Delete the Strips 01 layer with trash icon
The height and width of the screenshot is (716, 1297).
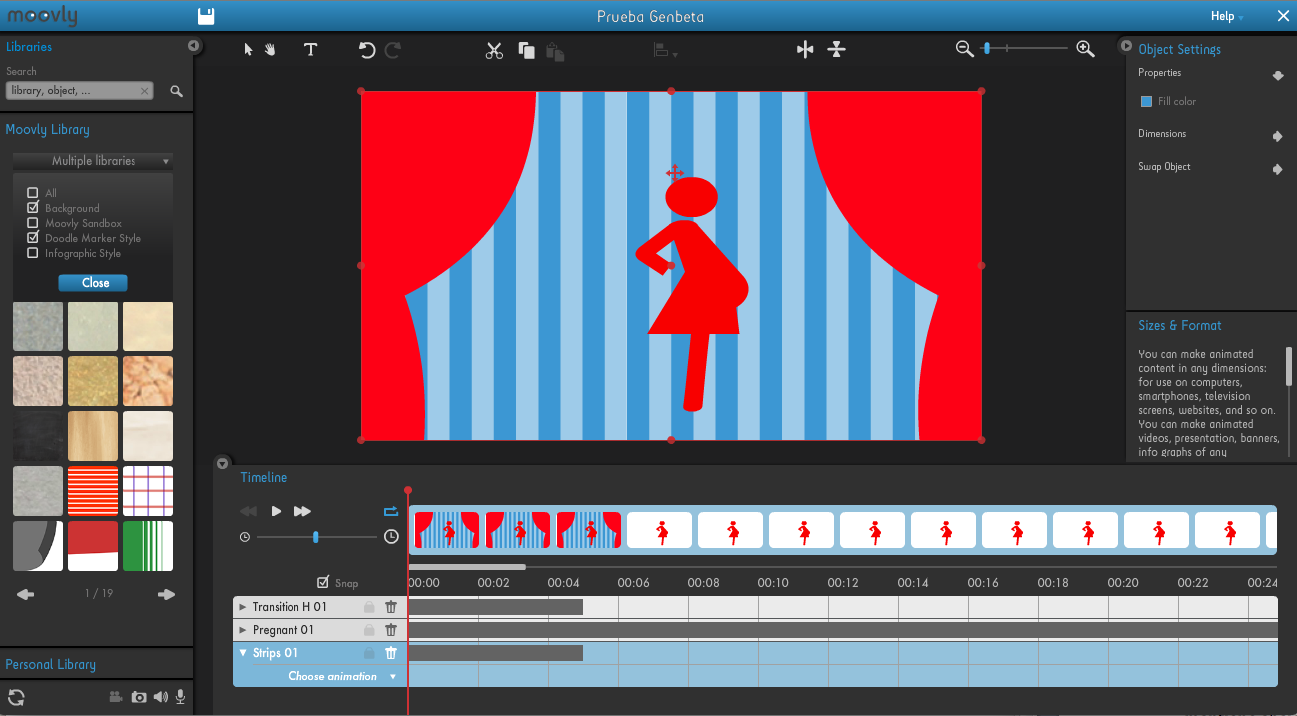pos(391,653)
